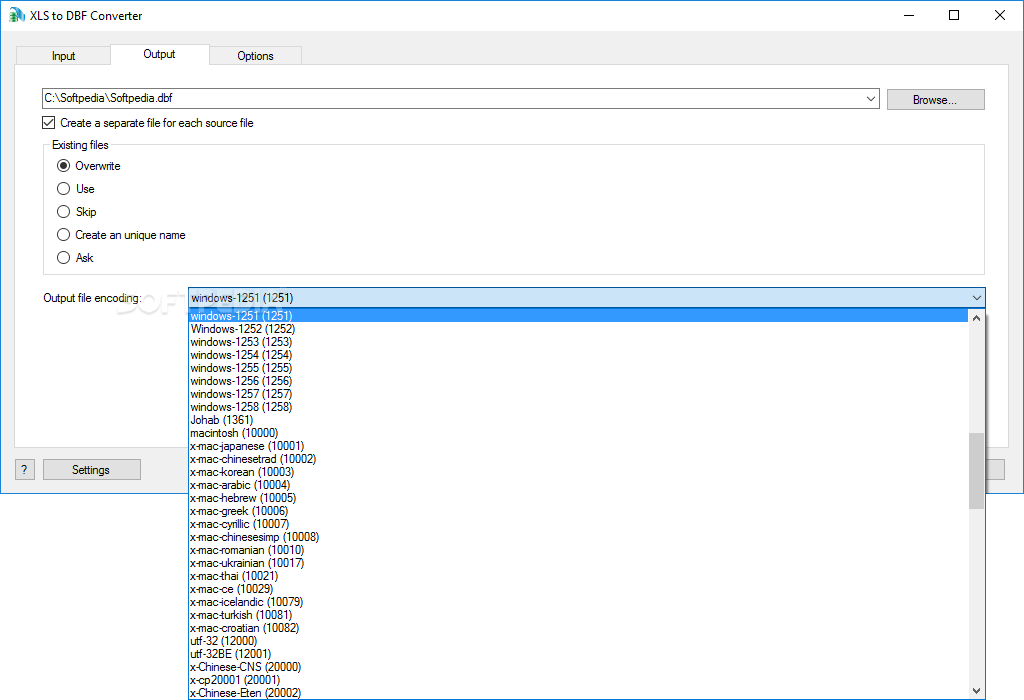This screenshot has height=700, width=1024.
Task: Close the XLS to DBF Converter window
Action: point(999,15)
